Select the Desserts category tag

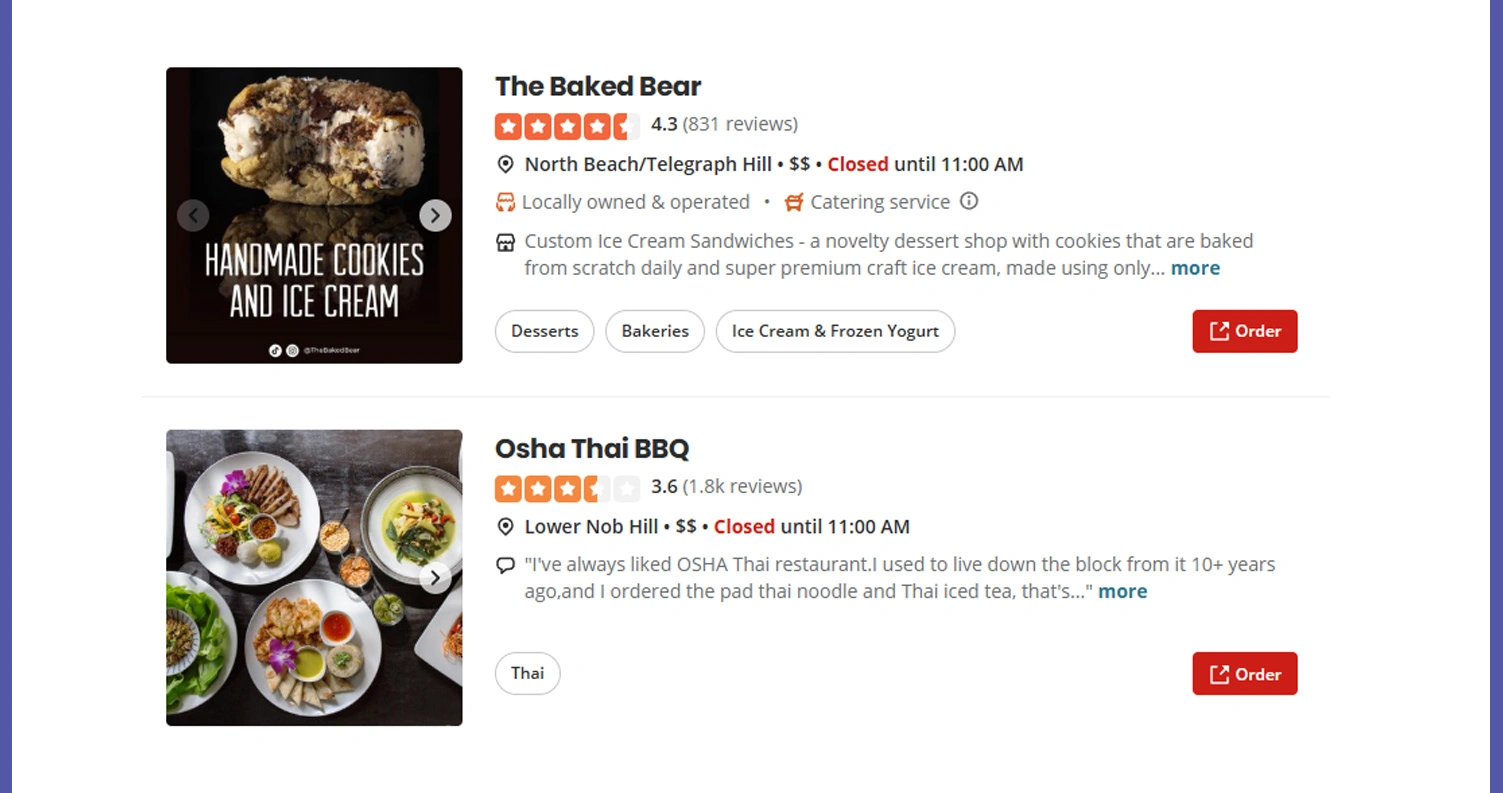pos(544,331)
